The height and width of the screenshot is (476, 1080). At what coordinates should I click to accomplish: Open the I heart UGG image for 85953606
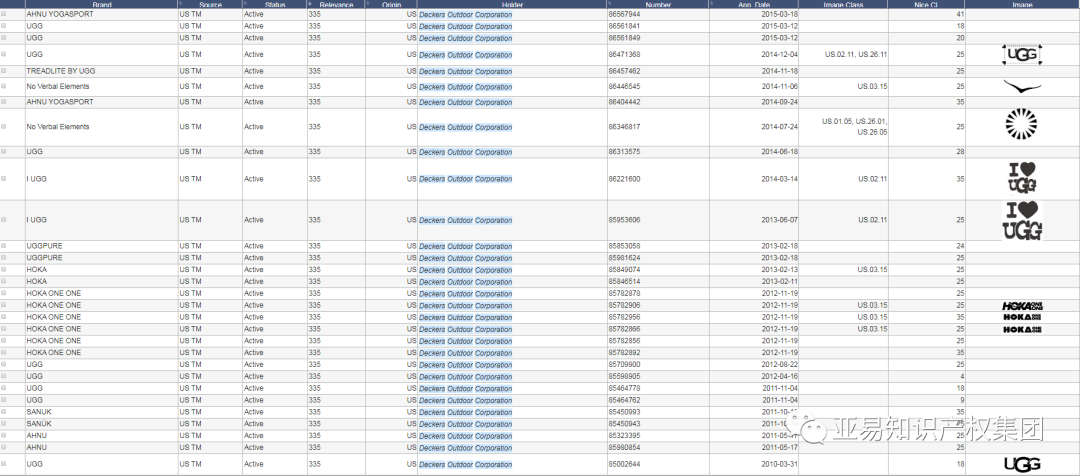coord(1022,220)
